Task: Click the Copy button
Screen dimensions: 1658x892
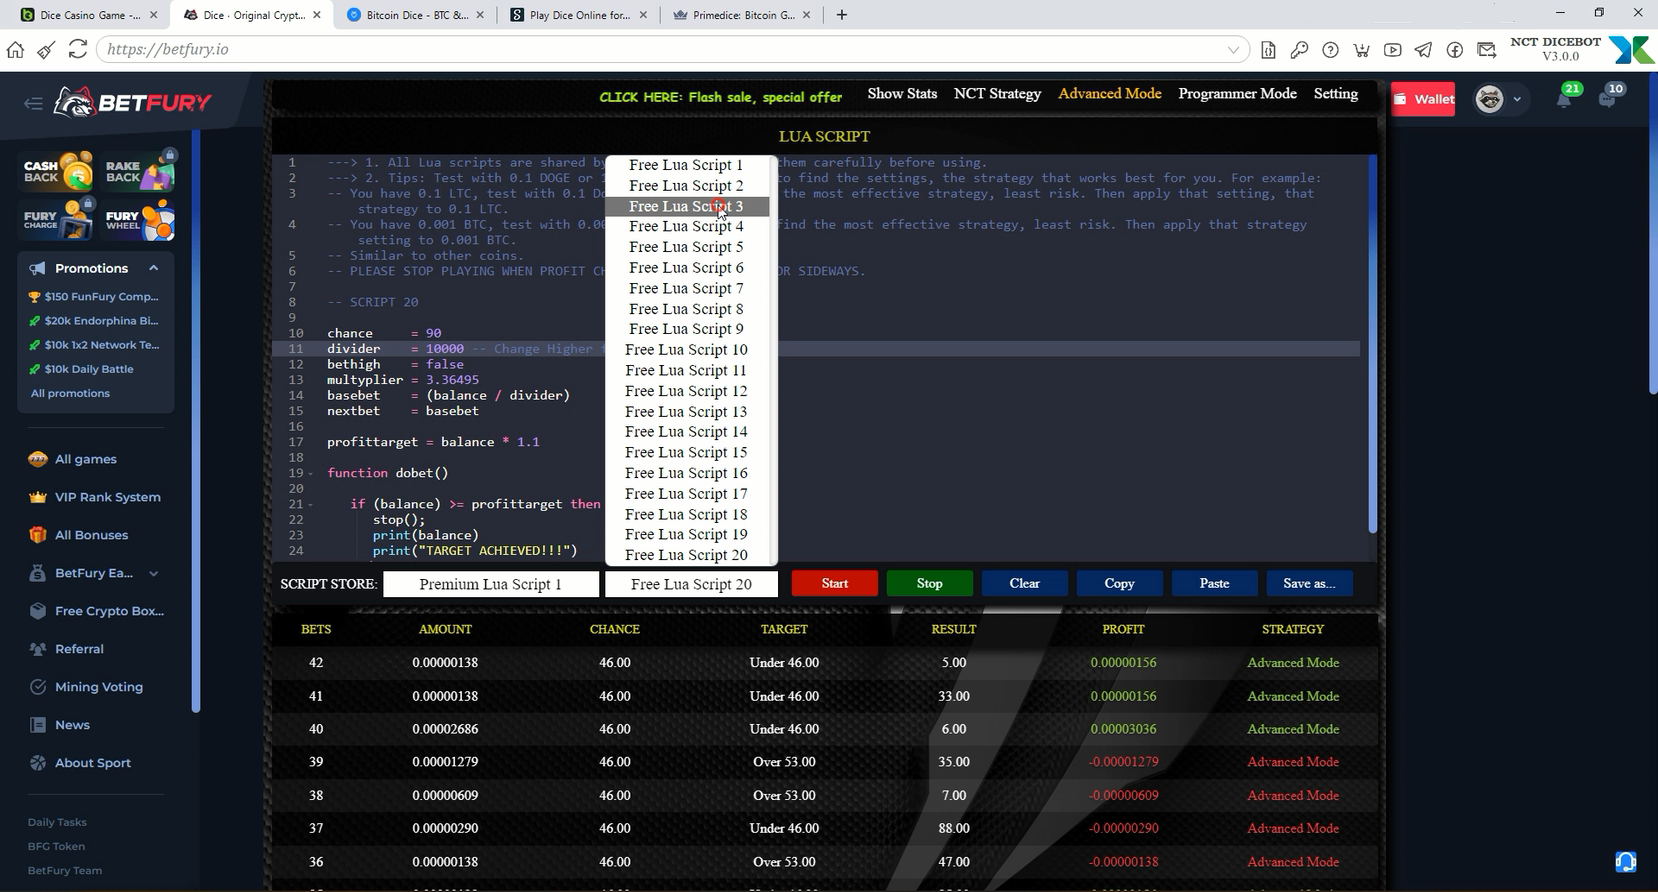Action: (1119, 583)
